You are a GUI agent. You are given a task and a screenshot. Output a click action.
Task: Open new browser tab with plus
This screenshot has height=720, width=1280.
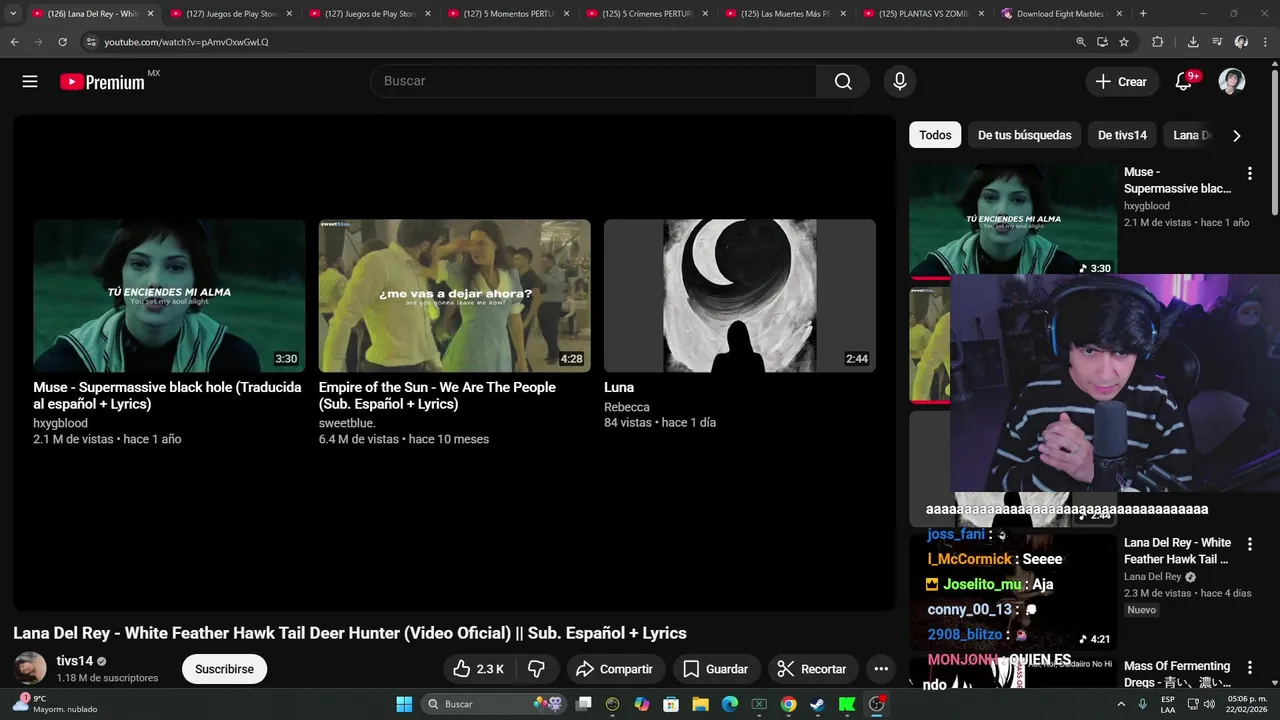coord(1143,14)
